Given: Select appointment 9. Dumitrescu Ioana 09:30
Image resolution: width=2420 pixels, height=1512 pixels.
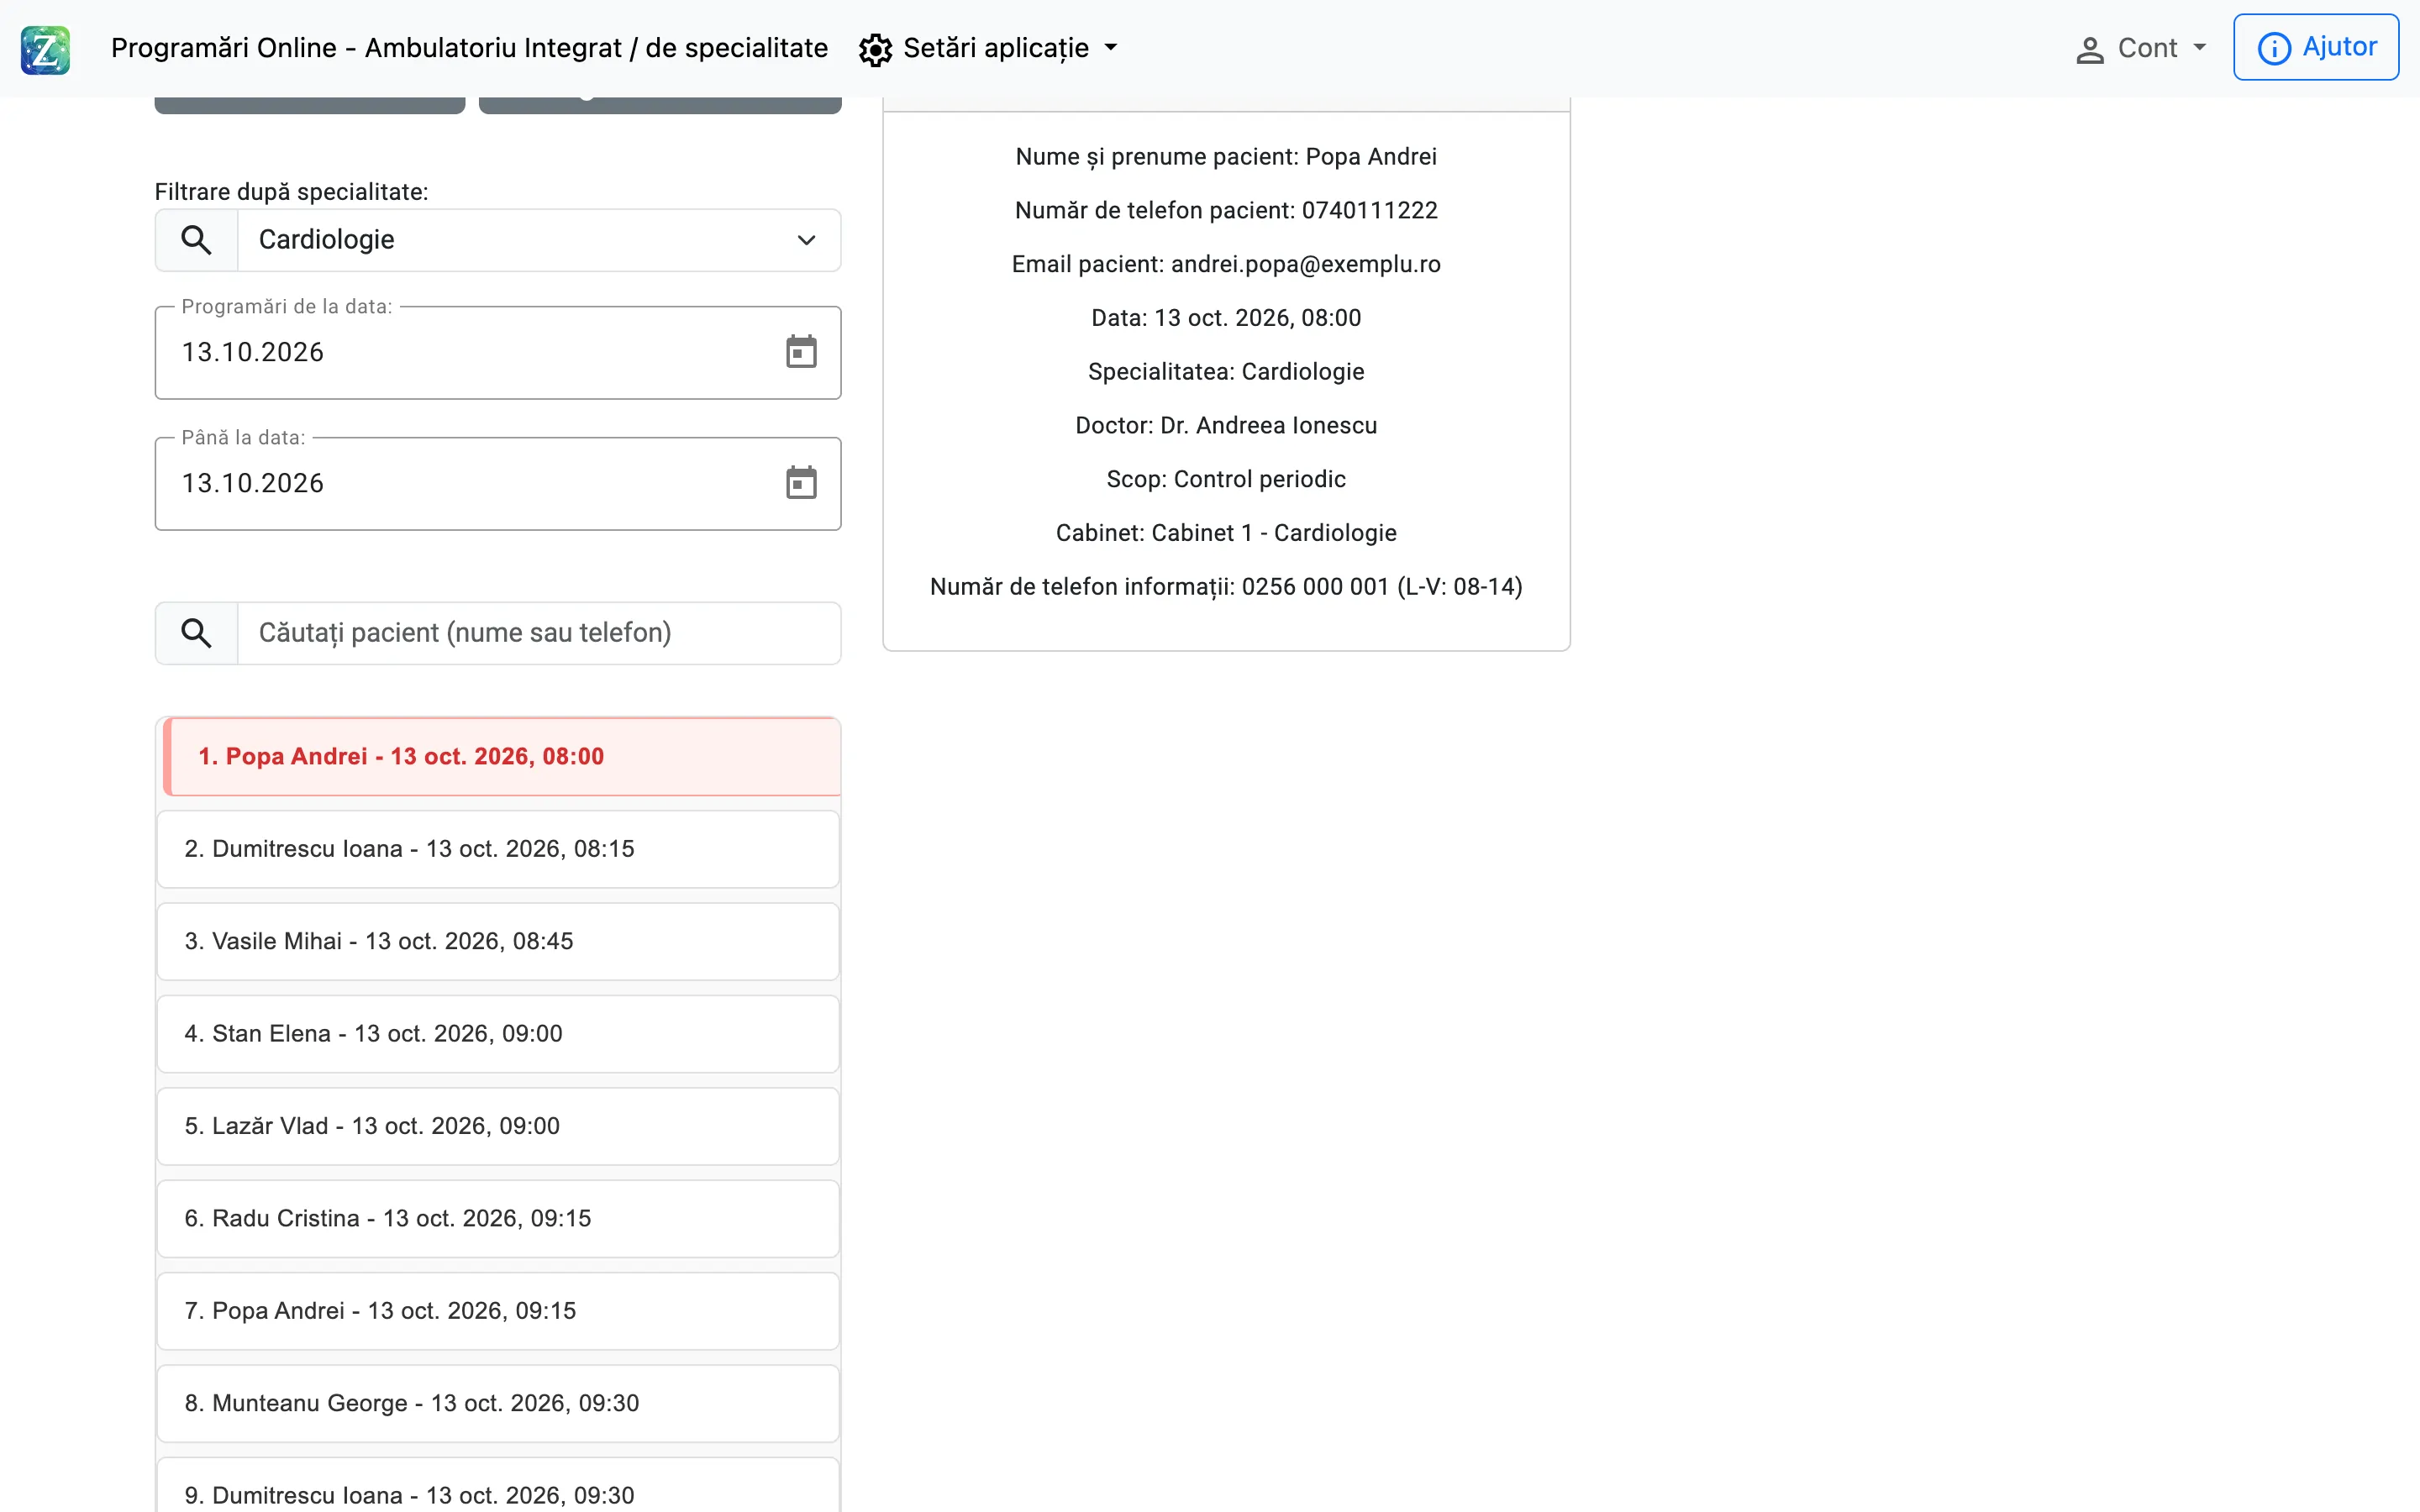Looking at the screenshot, I should (x=498, y=1486).
